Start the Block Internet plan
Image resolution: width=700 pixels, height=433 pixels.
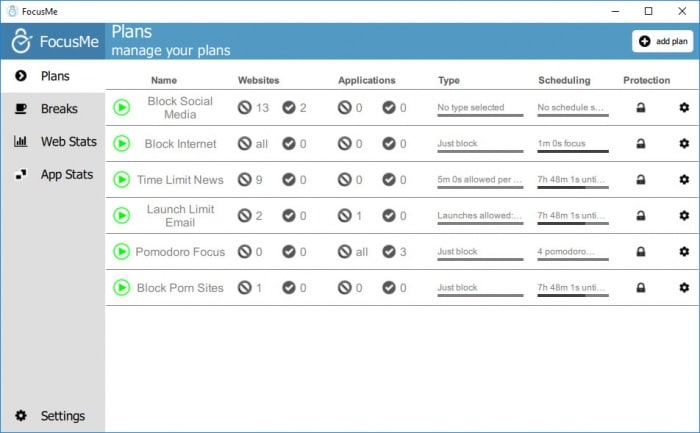click(x=121, y=144)
